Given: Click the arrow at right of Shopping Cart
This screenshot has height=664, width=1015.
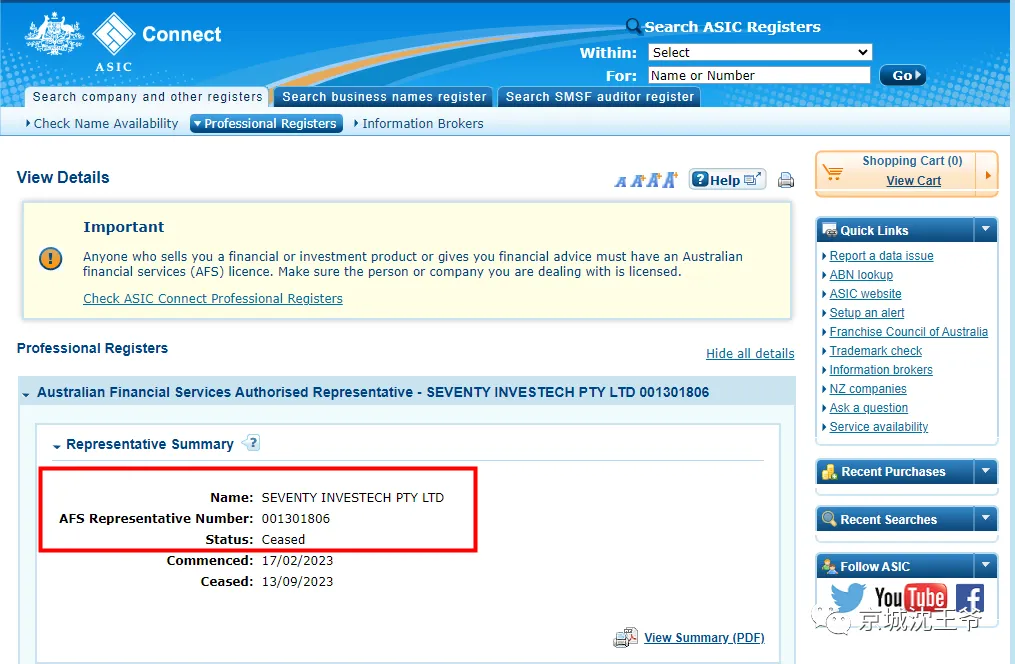Looking at the screenshot, I should click(988, 175).
